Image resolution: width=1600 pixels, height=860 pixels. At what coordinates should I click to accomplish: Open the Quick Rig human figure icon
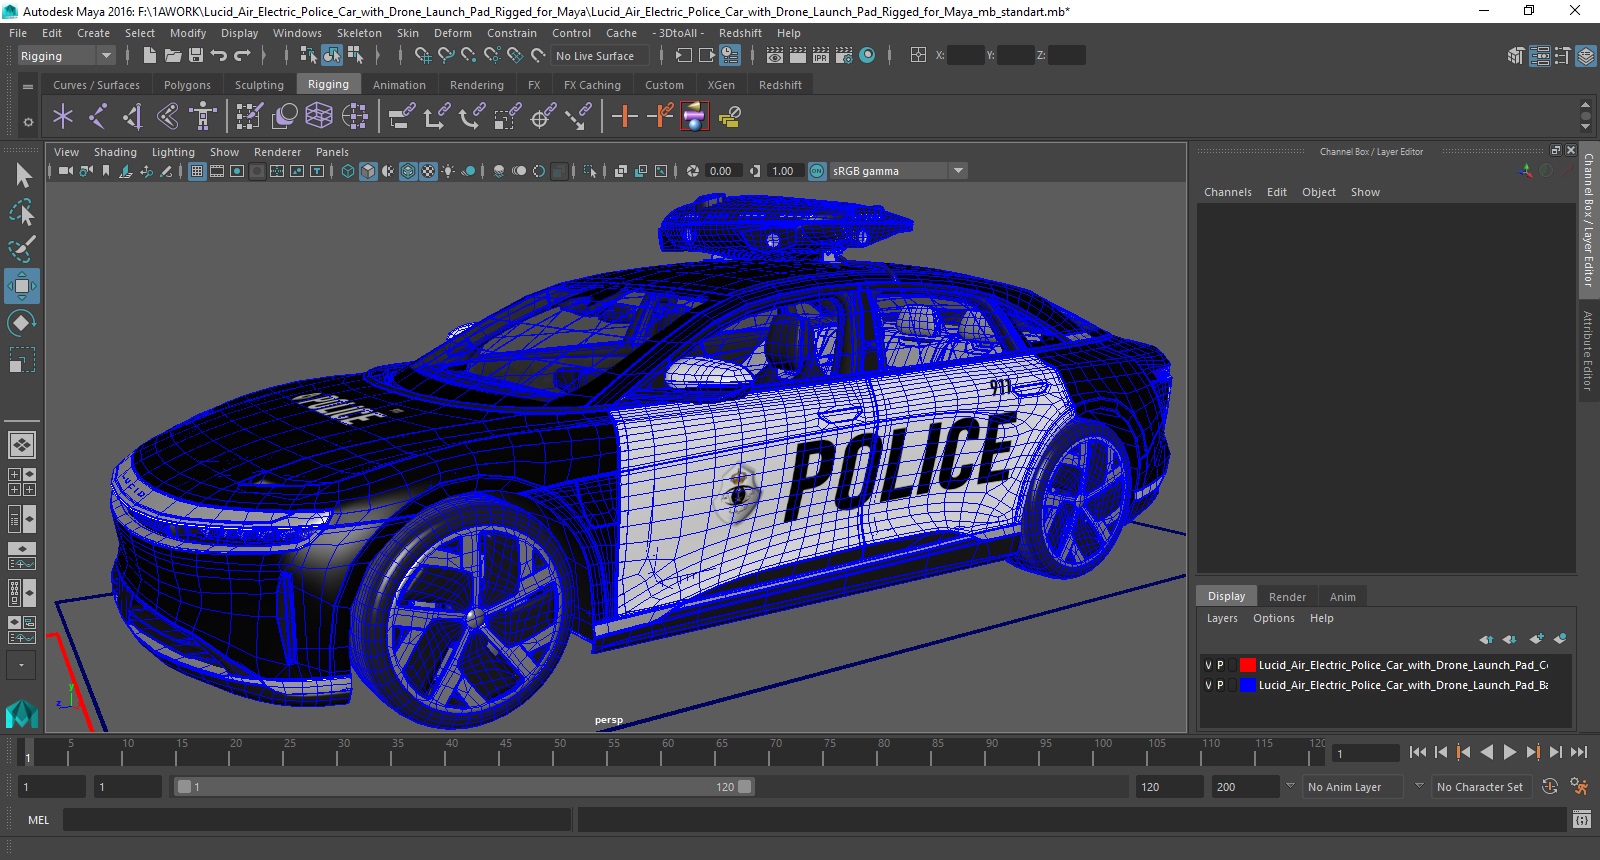203,117
